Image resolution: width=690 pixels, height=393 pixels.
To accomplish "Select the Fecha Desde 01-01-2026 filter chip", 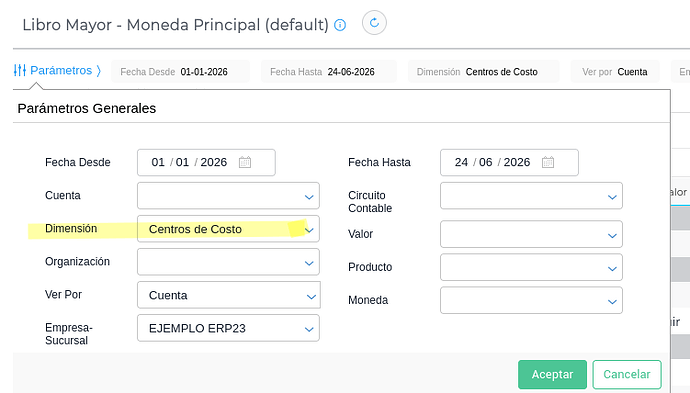I will click(180, 72).
